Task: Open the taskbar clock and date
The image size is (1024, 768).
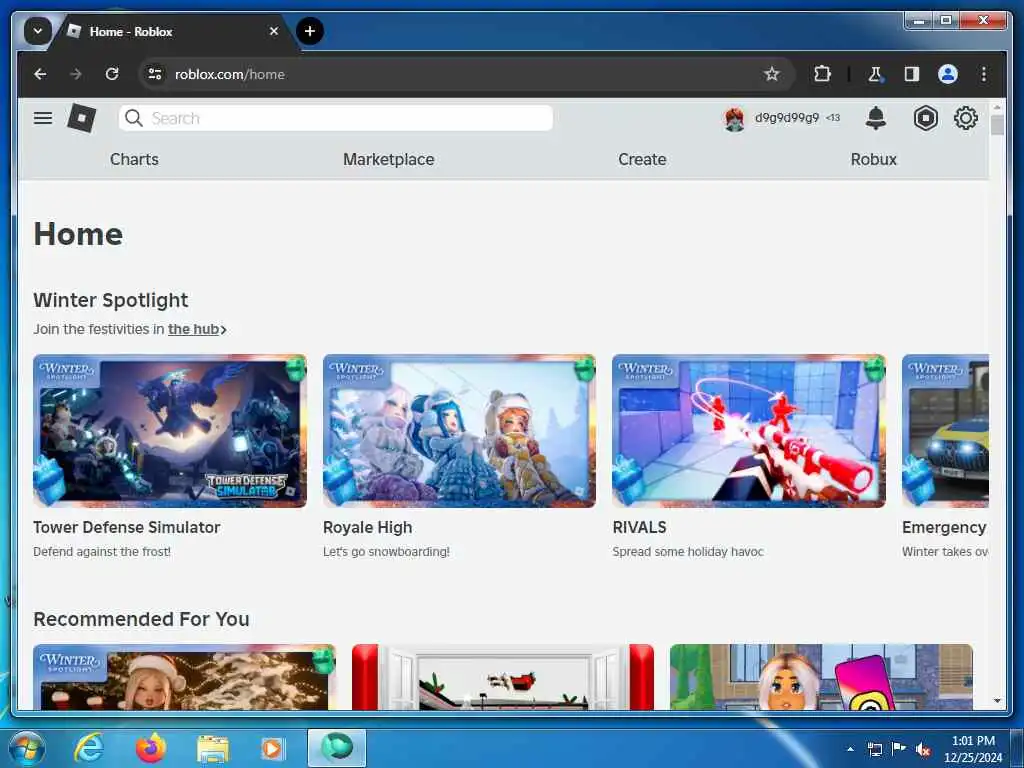Action: (x=972, y=749)
